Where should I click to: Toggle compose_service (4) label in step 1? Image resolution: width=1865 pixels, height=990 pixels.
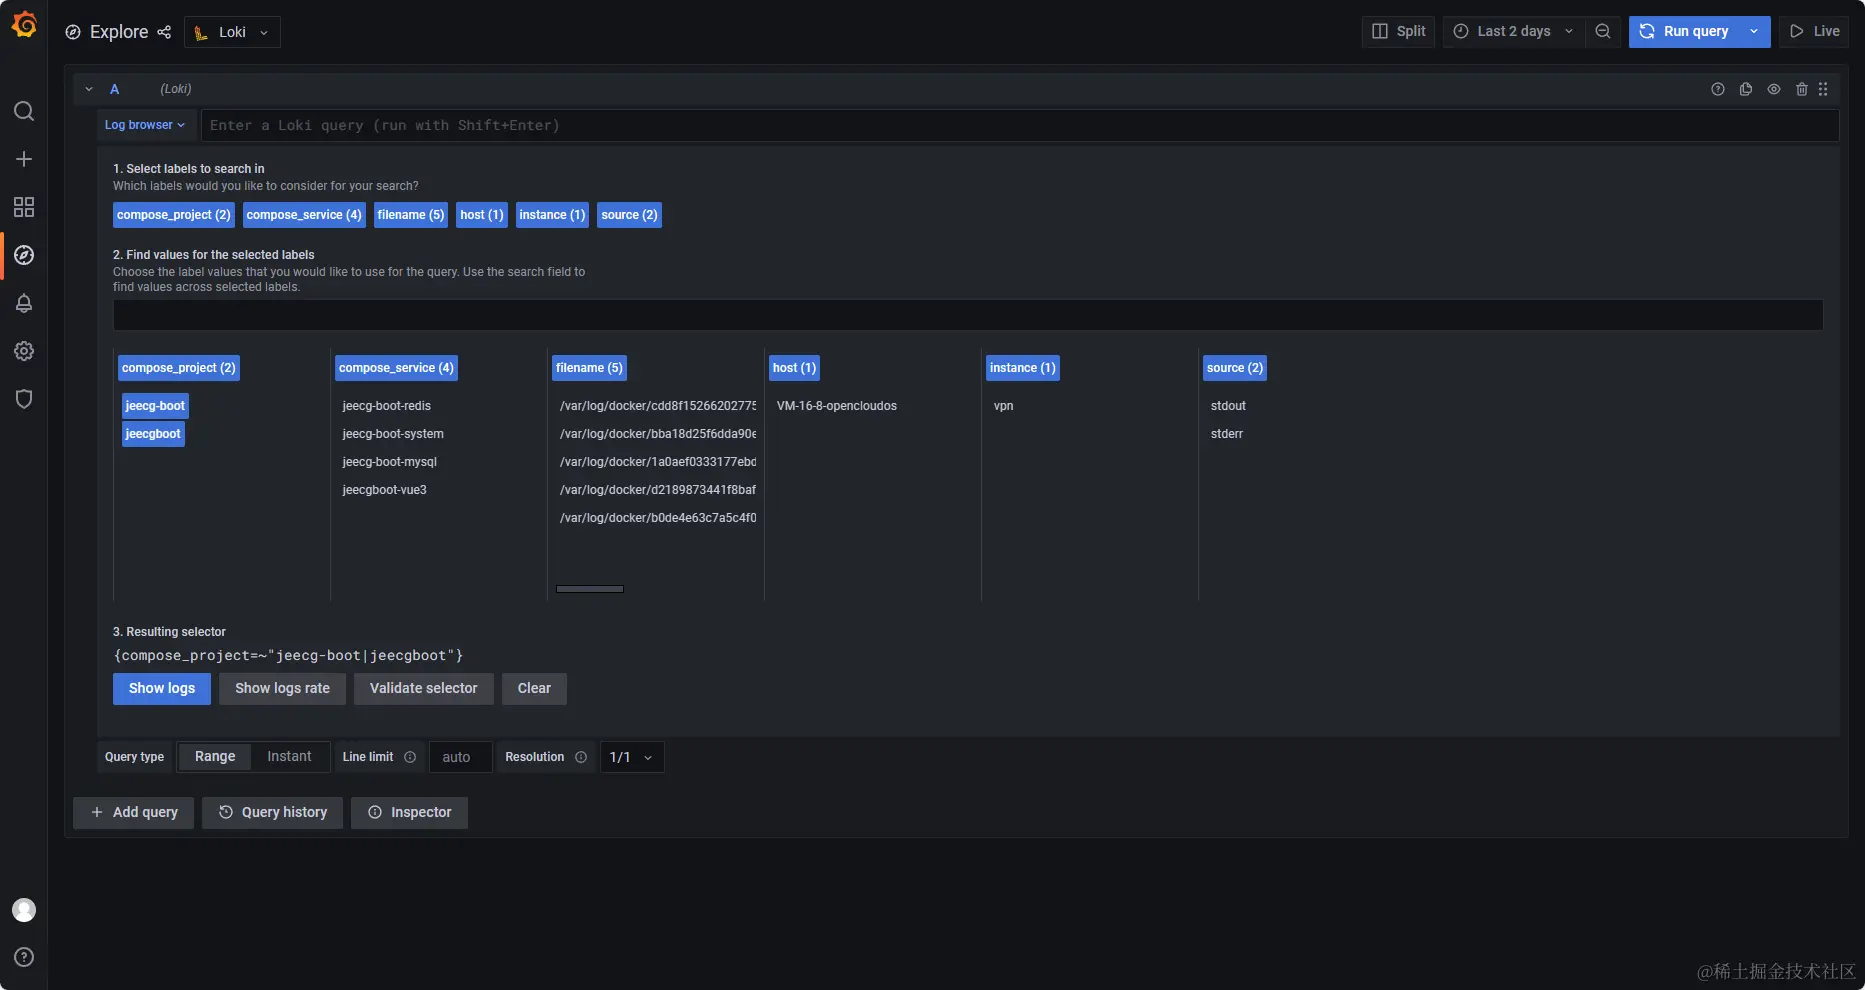click(x=304, y=215)
